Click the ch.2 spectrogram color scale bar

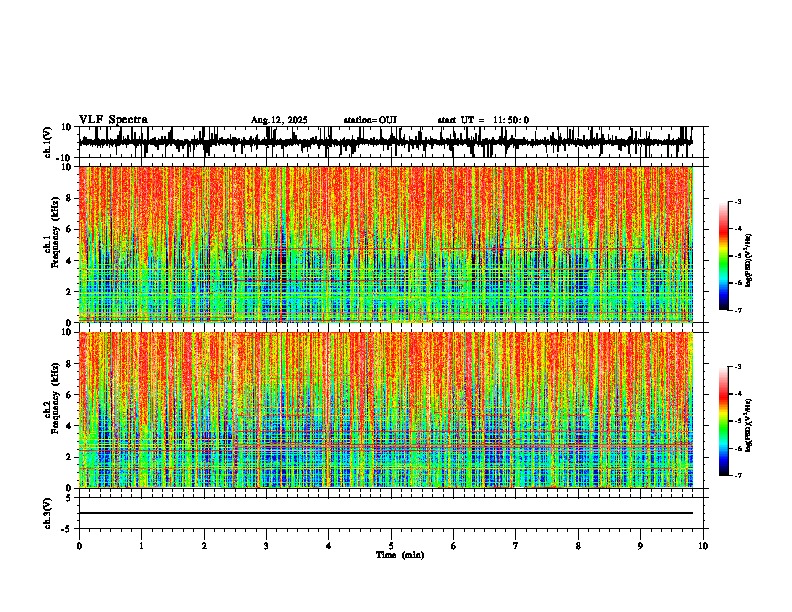click(723, 421)
